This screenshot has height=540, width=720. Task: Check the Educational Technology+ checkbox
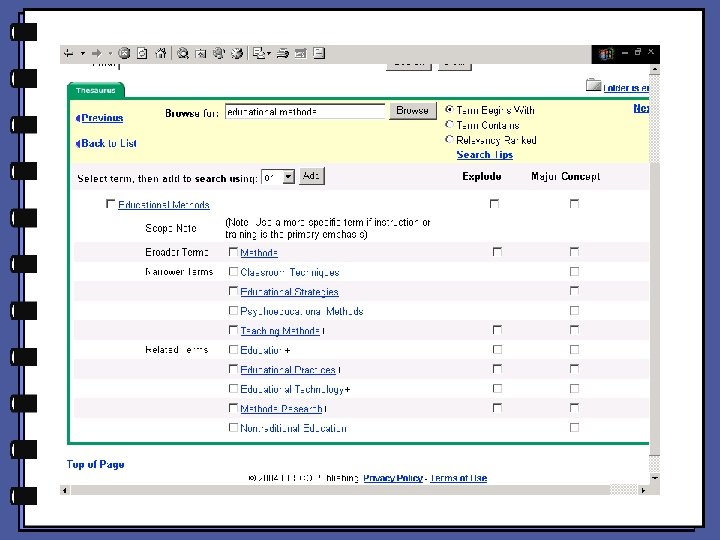tap(233, 388)
